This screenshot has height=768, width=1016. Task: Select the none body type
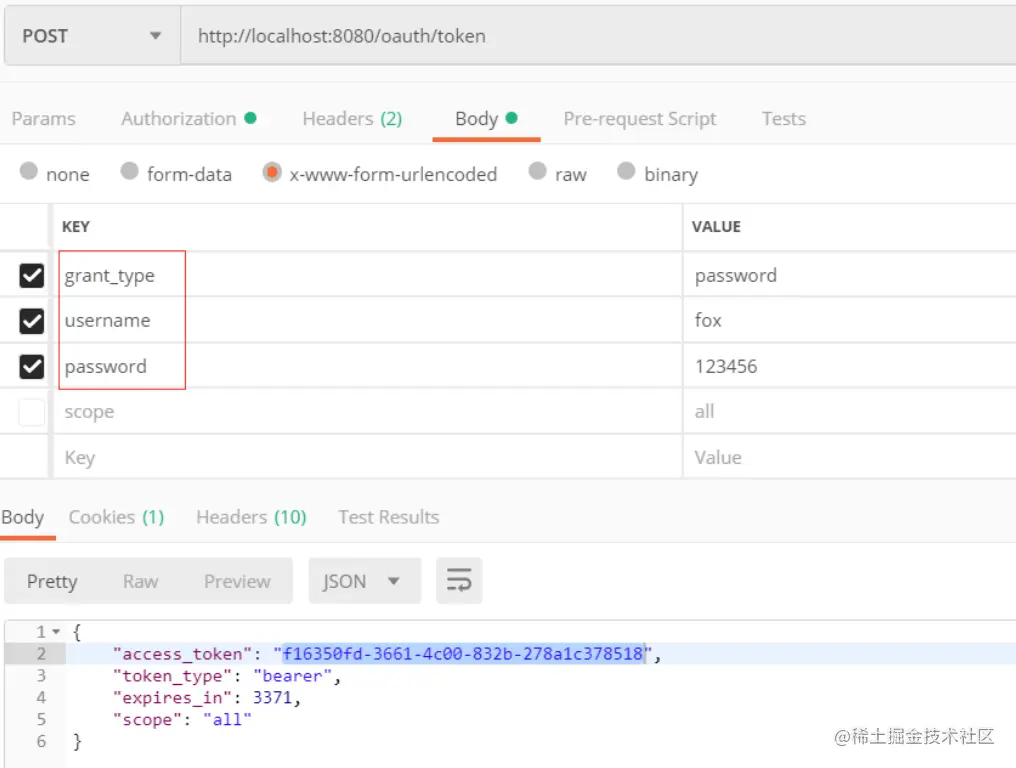coord(29,171)
